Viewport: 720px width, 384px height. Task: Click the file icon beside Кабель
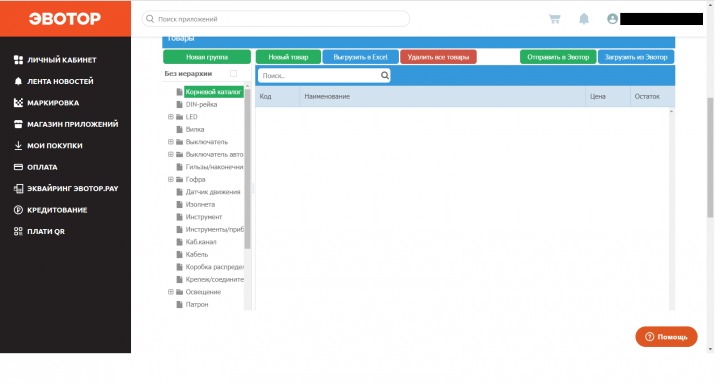[x=180, y=254]
